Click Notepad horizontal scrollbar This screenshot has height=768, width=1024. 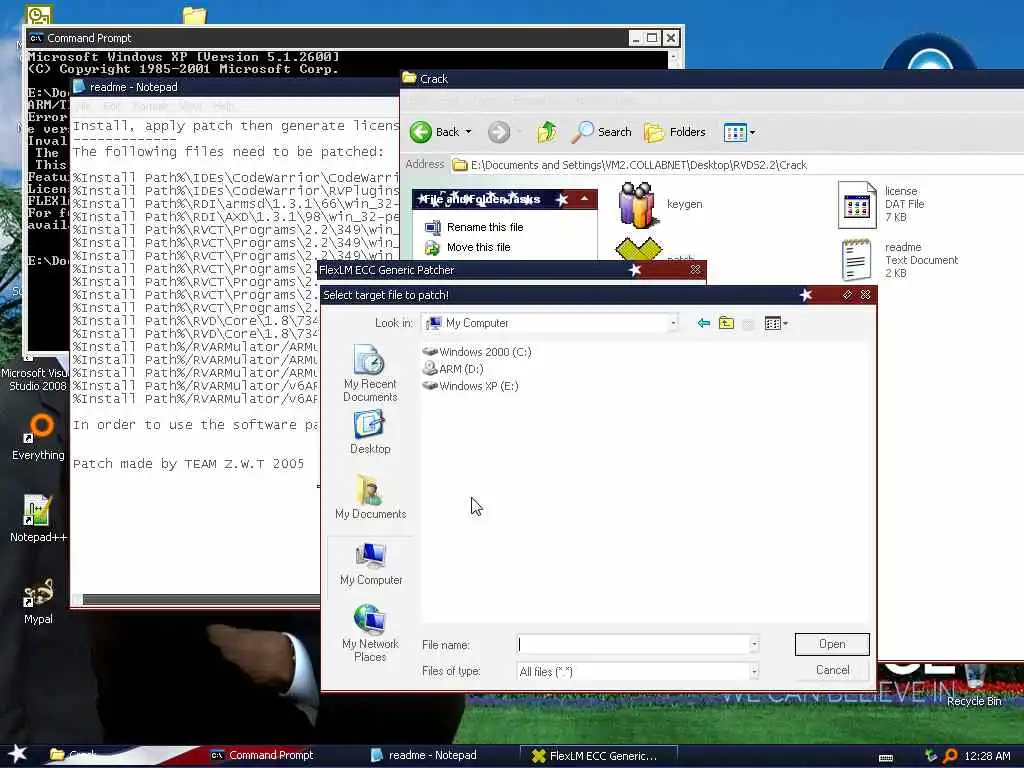point(199,600)
